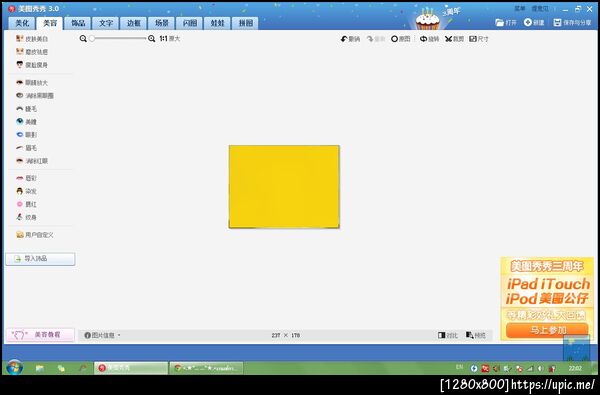Click the 预览 preview button in status bar
The height and width of the screenshot is (395, 600).
click(x=476, y=335)
